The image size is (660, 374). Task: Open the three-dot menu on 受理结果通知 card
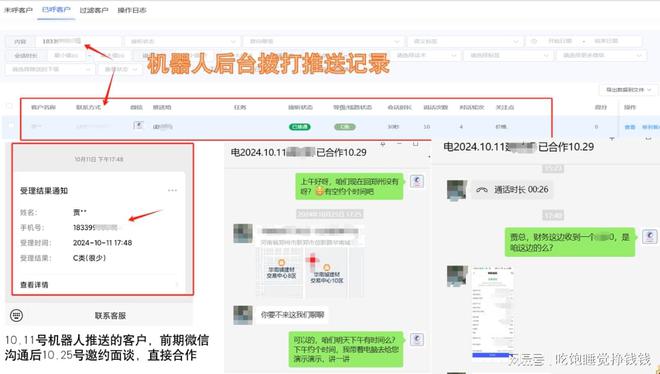point(172,190)
